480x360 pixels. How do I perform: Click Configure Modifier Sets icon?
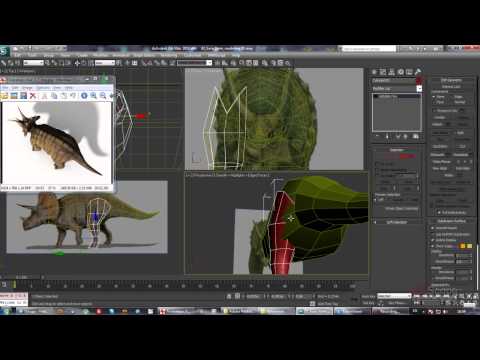point(415,136)
